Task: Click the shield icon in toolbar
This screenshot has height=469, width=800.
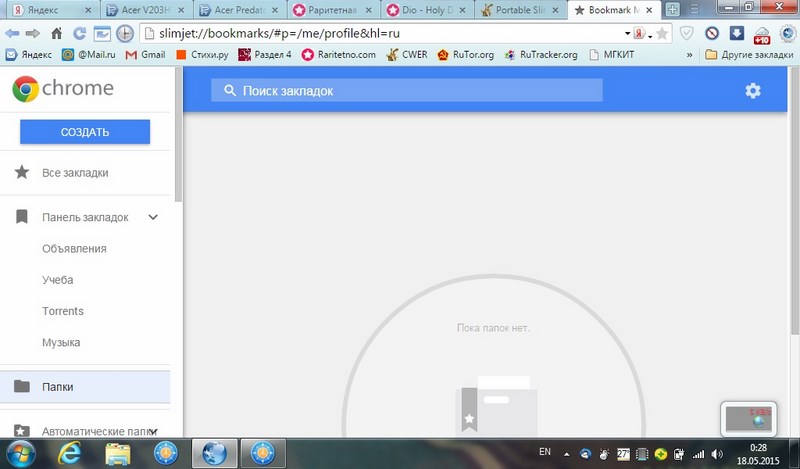Action: point(687,33)
